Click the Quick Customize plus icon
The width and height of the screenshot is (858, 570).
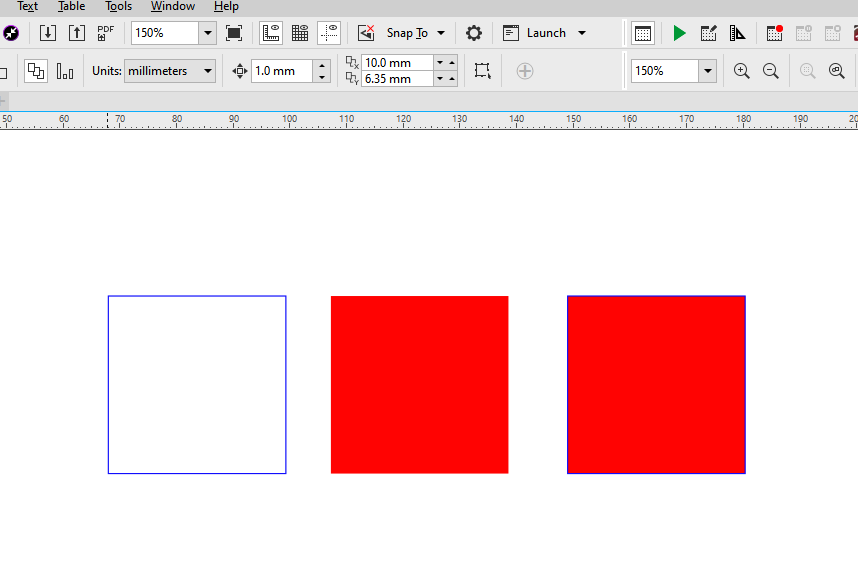525,71
